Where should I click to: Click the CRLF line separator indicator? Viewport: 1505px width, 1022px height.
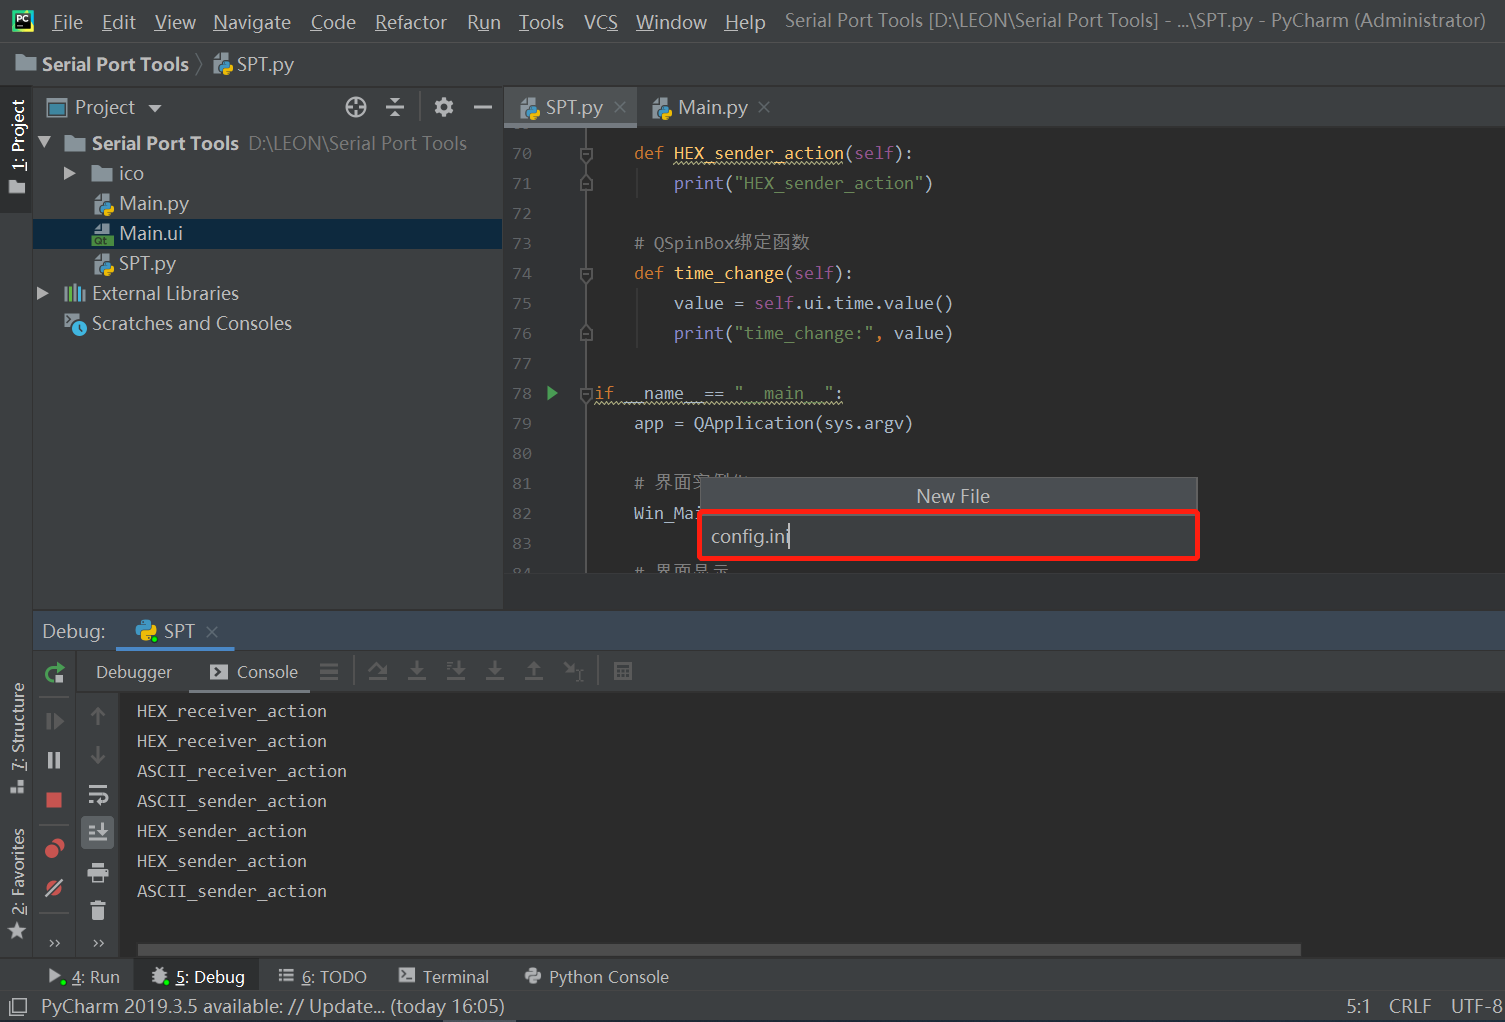[1410, 1006]
